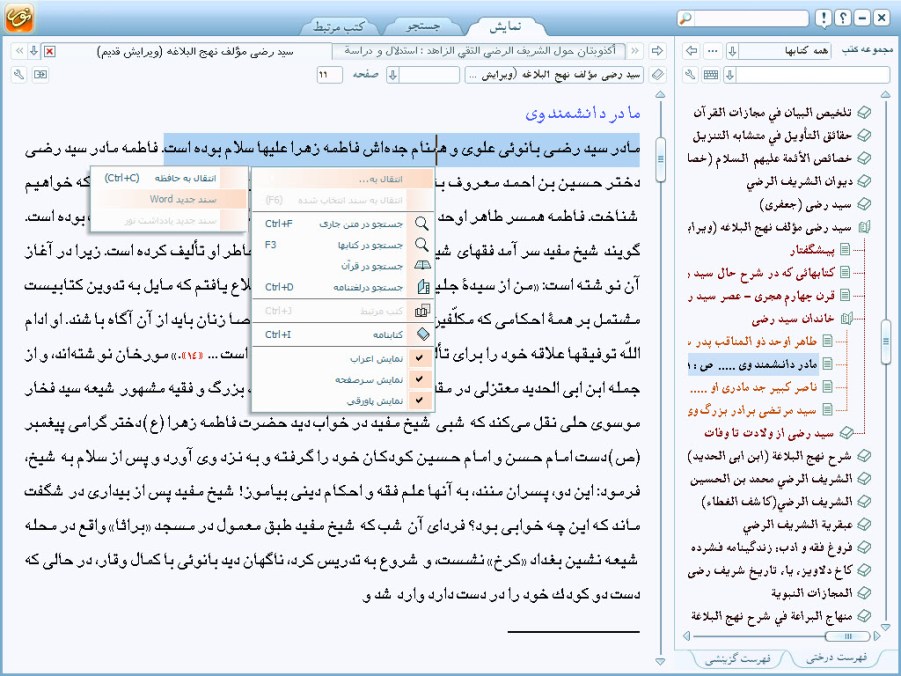Select tree item قرن چهارم هجری – عصر سید
Image resolution: width=901 pixels, height=676 pixels.
[761, 295]
